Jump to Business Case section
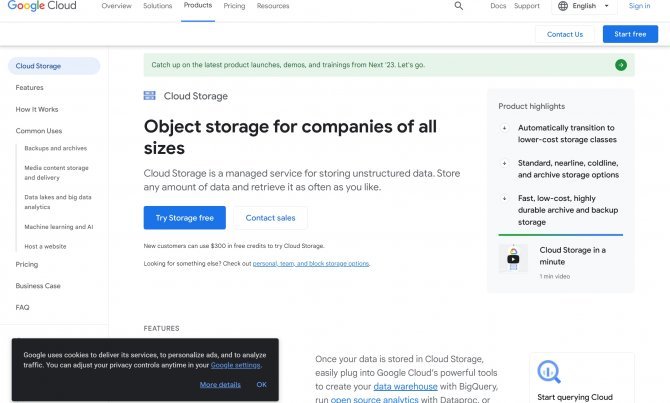 pos(38,286)
